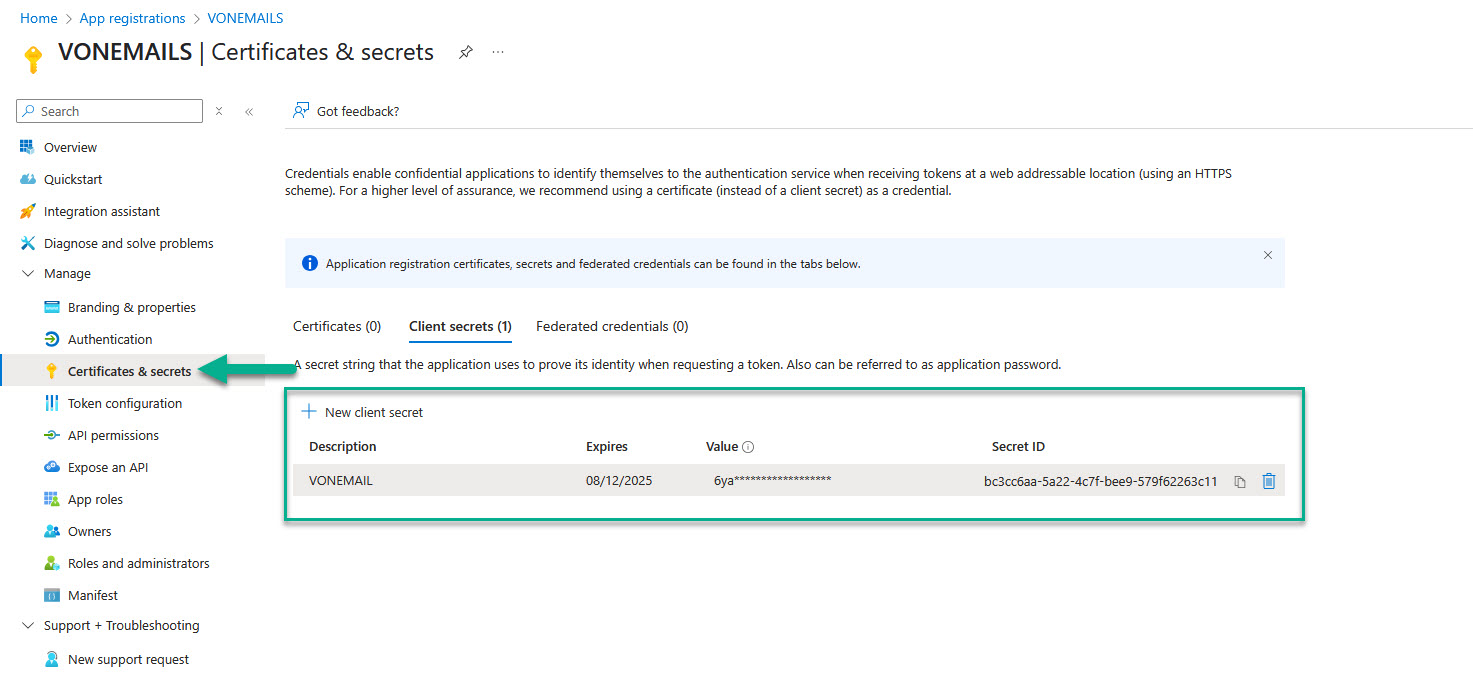Click the Owners people icon
The height and width of the screenshot is (688, 1473).
pyautogui.click(x=52, y=531)
